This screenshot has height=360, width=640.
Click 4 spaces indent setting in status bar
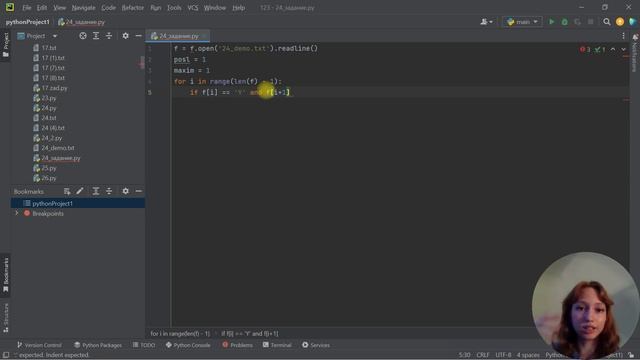528,355
